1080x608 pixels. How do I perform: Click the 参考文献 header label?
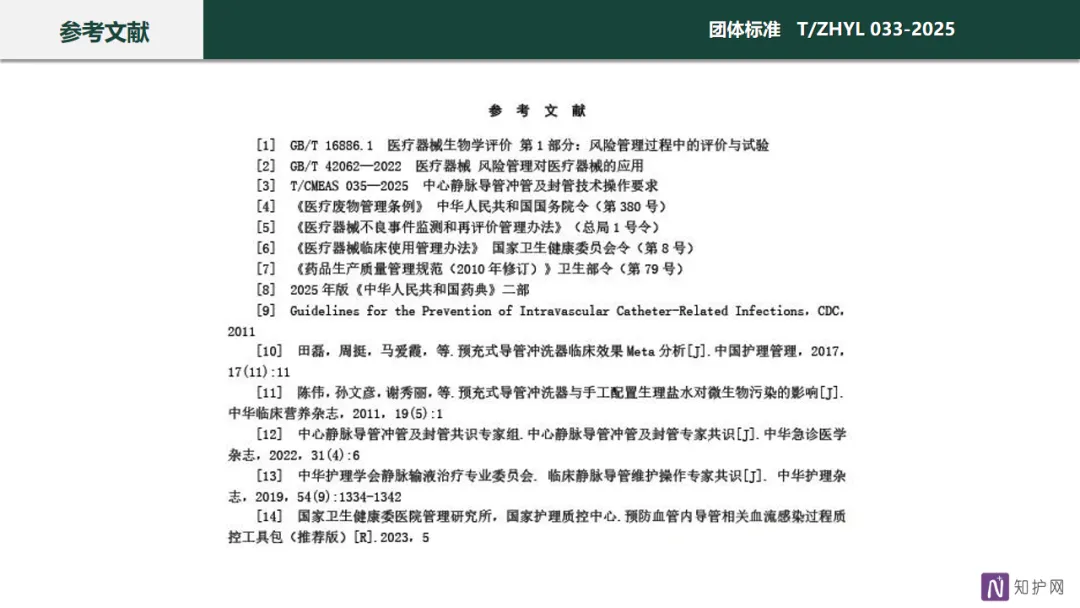pos(104,32)
